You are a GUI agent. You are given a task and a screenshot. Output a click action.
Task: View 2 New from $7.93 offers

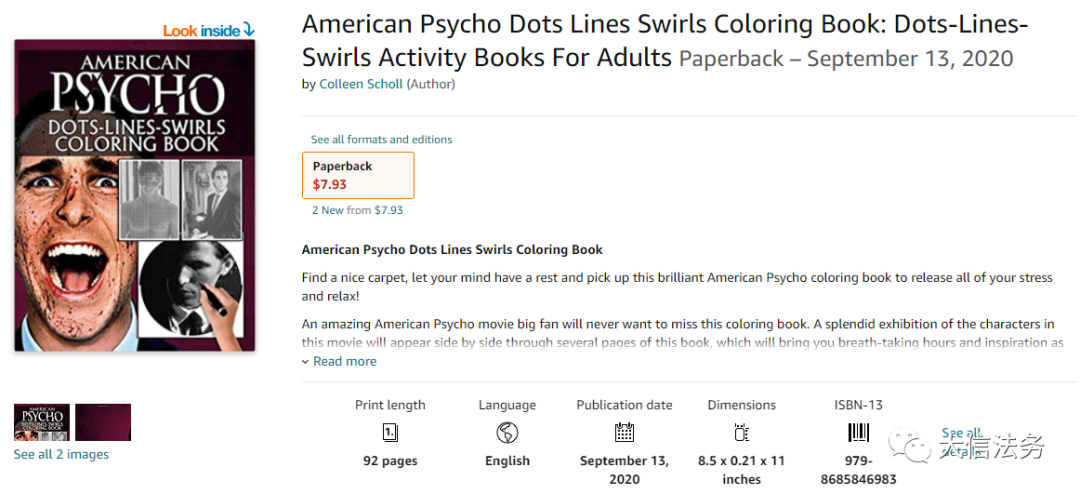[357, 210]
